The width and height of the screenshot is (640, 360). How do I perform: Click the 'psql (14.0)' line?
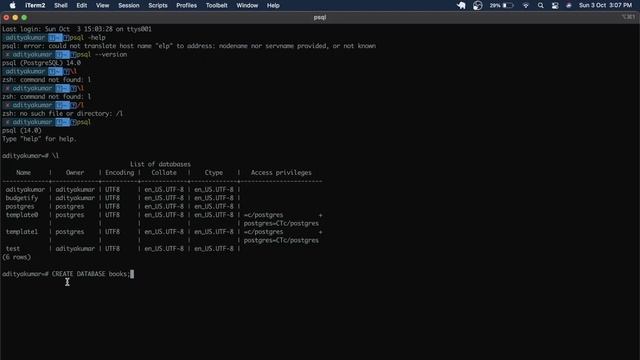(x=22, y=131)
